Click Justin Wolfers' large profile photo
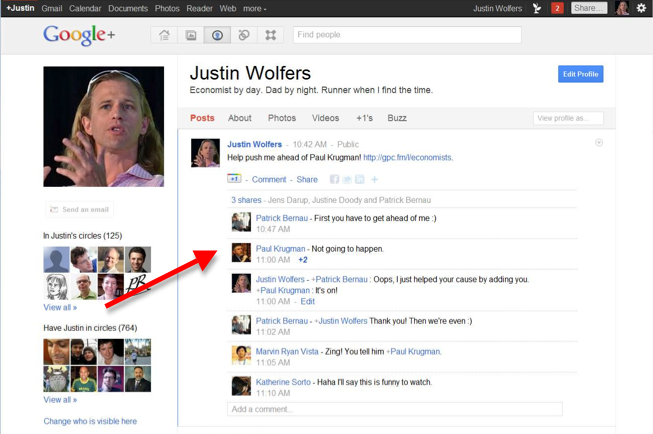Viewport: 653px width, 434px height. [x=104, y=127]
